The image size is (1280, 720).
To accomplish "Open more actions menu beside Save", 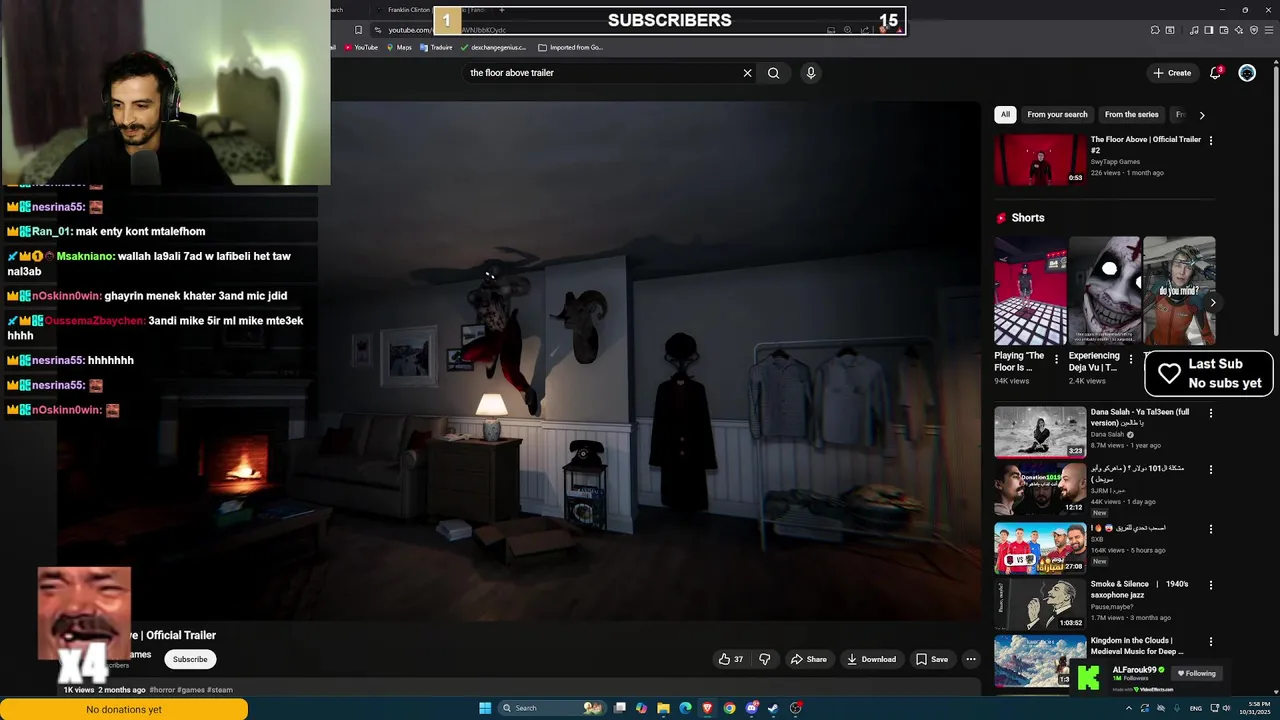I will point(971,659).
